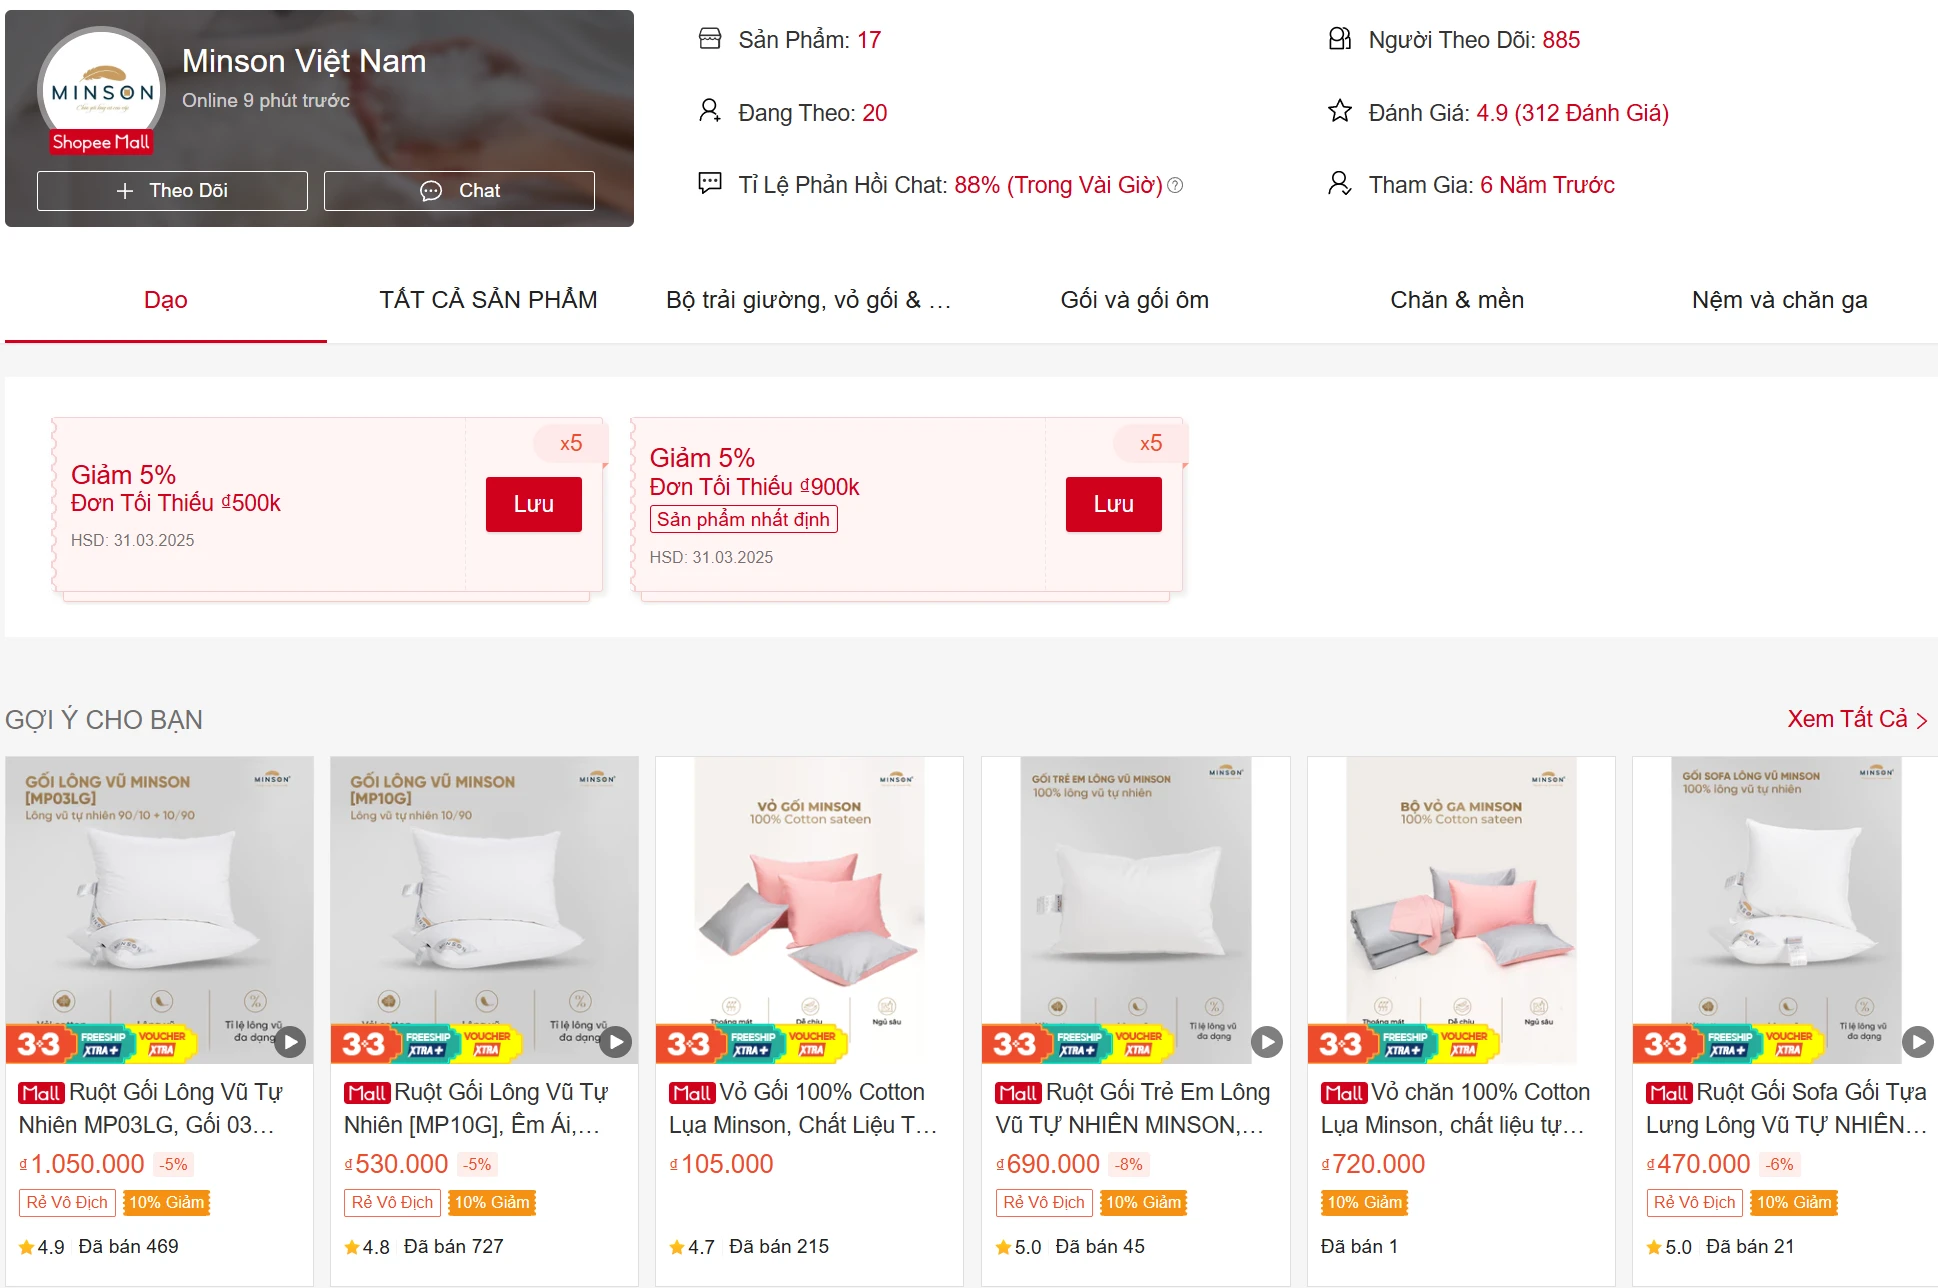Play video on sofa feather pillow product
The height and width of the screenshot is (1288, 1938).
tap(1917, 1042)
